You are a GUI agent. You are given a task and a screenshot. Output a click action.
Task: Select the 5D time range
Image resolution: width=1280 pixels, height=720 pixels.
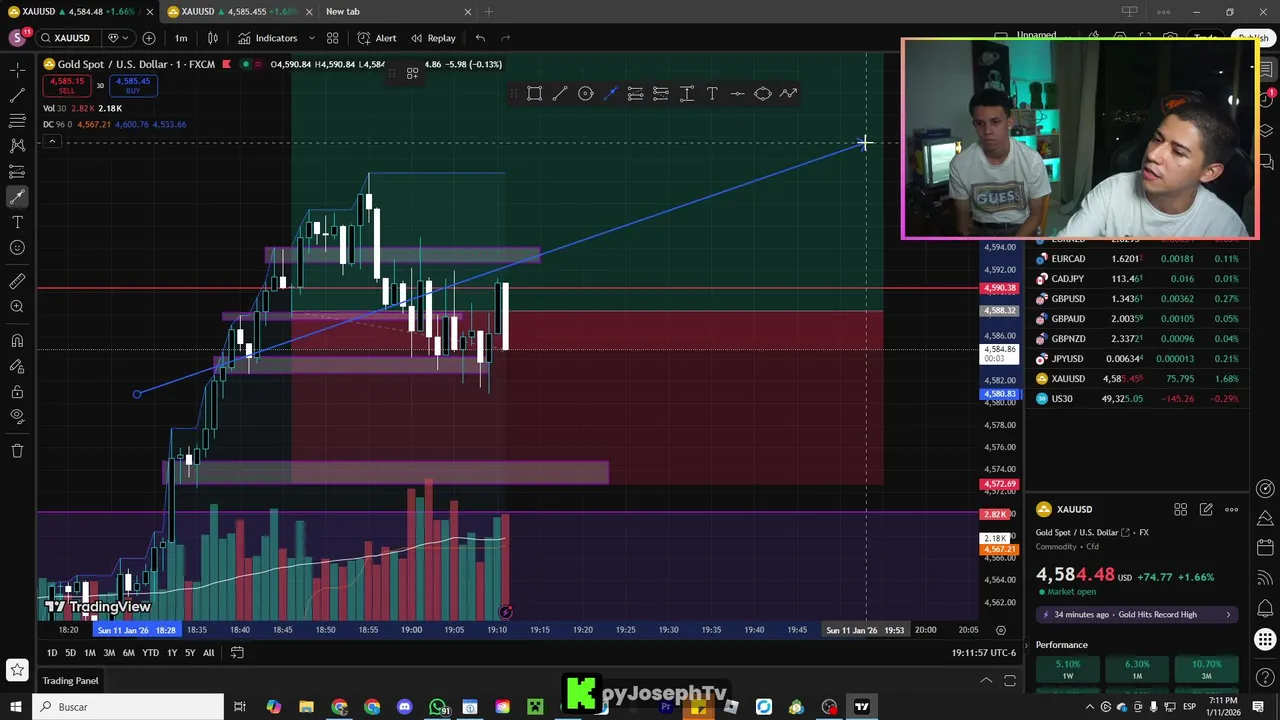70,653
